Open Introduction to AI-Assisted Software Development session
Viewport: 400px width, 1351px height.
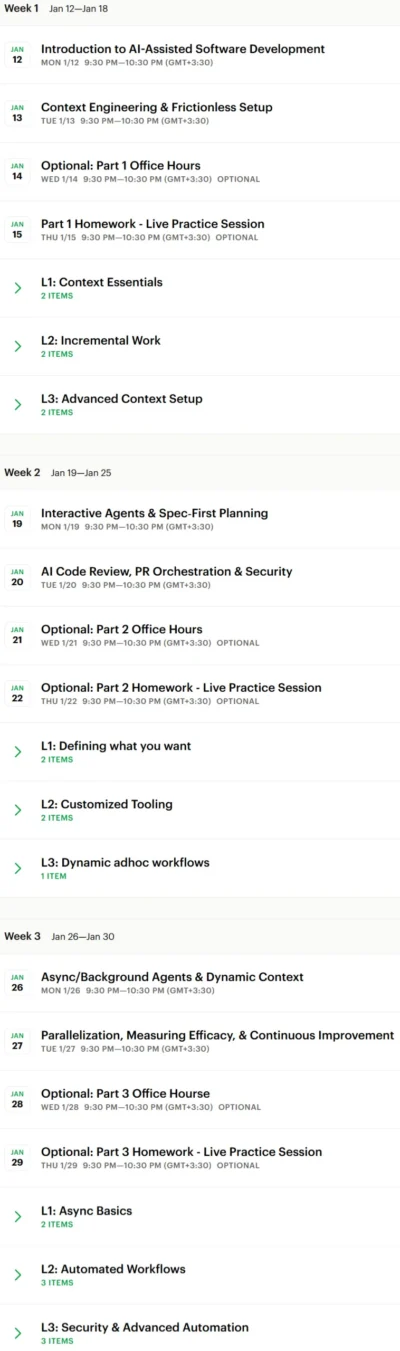(183, 48)
